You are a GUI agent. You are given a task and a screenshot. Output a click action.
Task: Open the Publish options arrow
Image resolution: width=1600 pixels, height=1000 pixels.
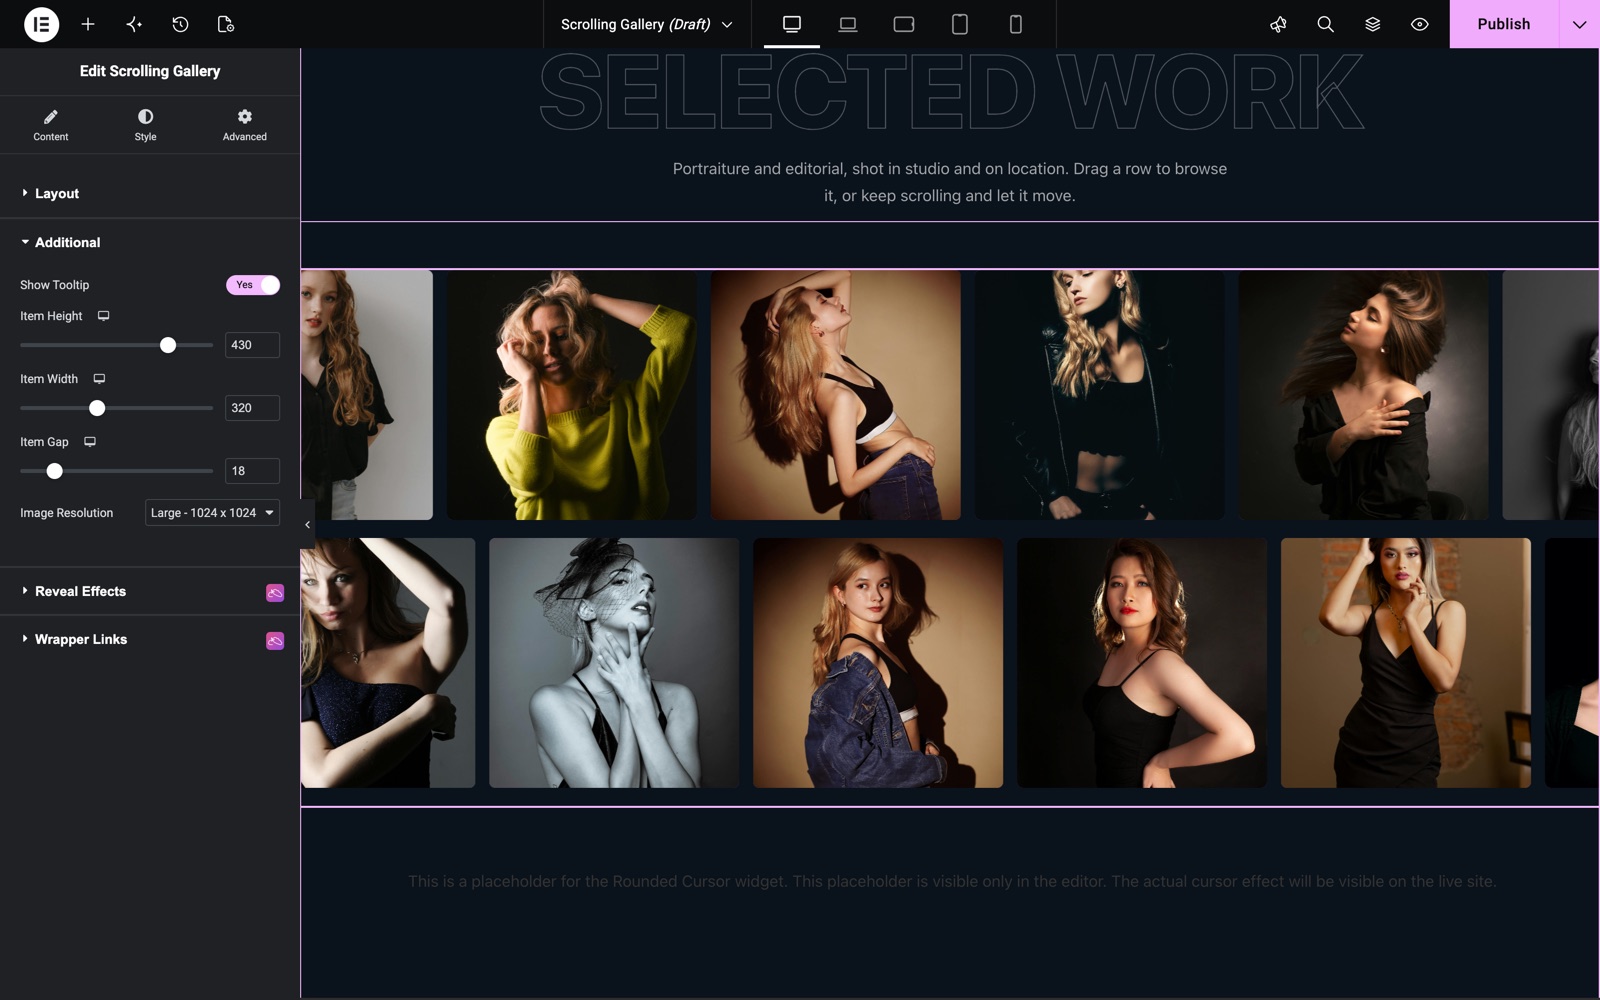pos(1579,24)
